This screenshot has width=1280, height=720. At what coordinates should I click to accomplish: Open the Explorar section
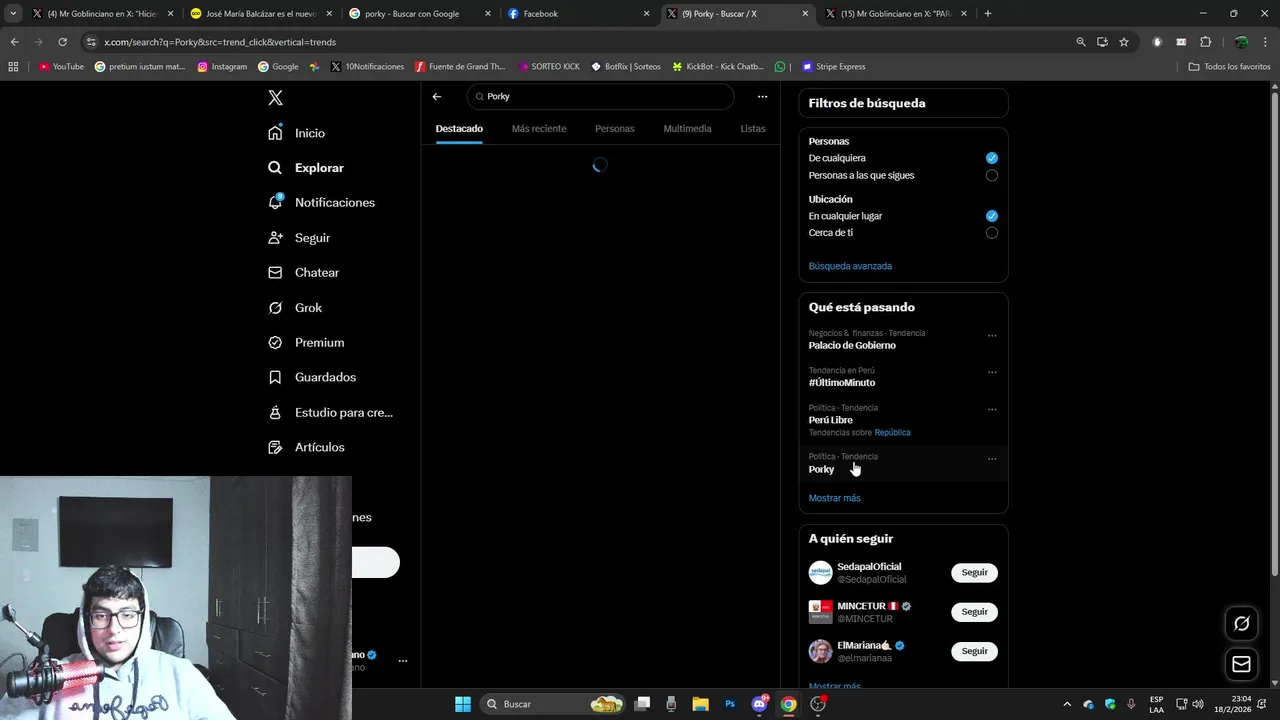tap(306, 168)
